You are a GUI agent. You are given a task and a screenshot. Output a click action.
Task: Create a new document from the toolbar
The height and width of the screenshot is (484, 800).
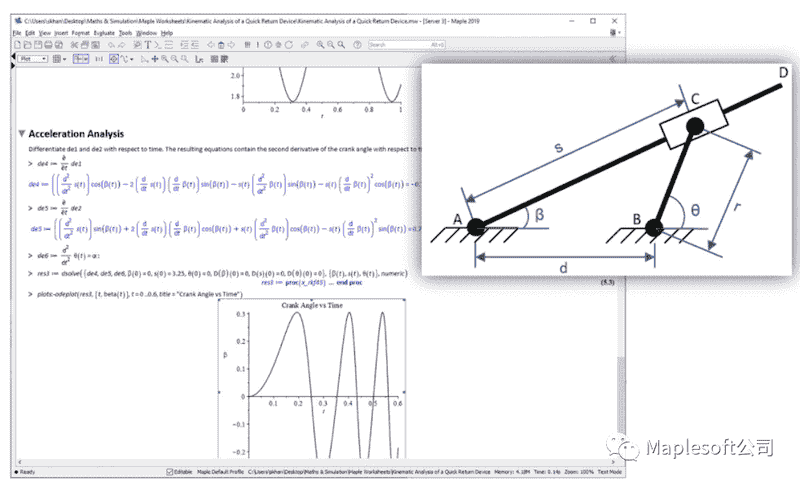pyautogui.click(x=17, y=45)
